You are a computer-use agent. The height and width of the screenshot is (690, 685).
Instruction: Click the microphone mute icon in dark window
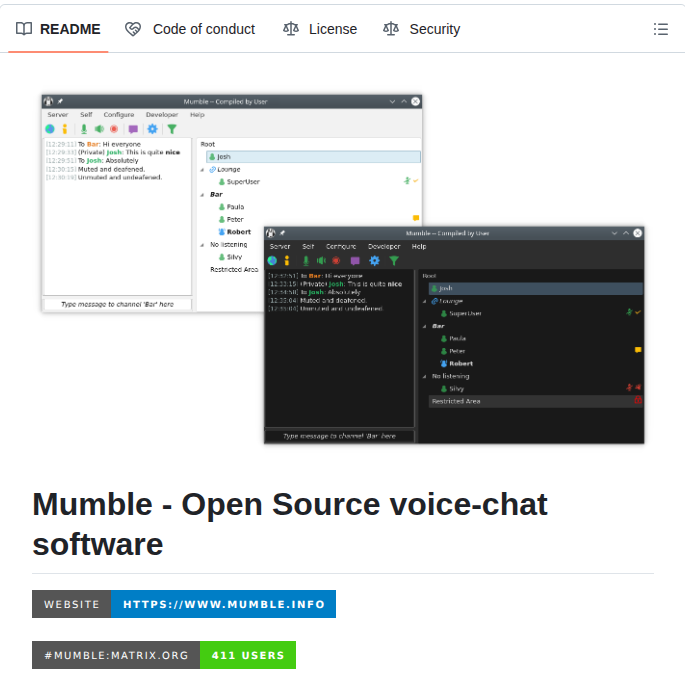point(306,261)
